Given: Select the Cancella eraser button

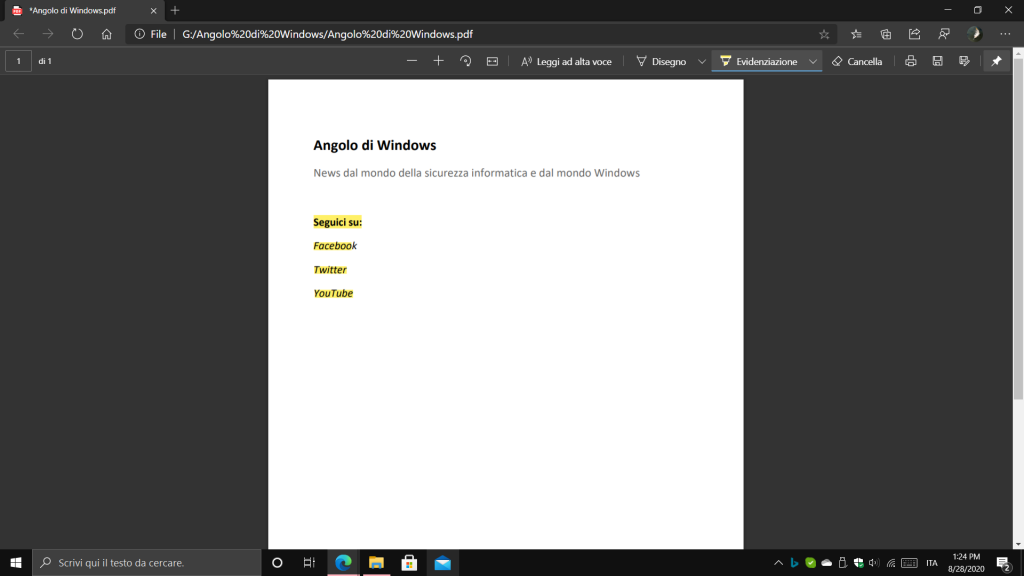Looking at the screenshot, I should 857,61.
